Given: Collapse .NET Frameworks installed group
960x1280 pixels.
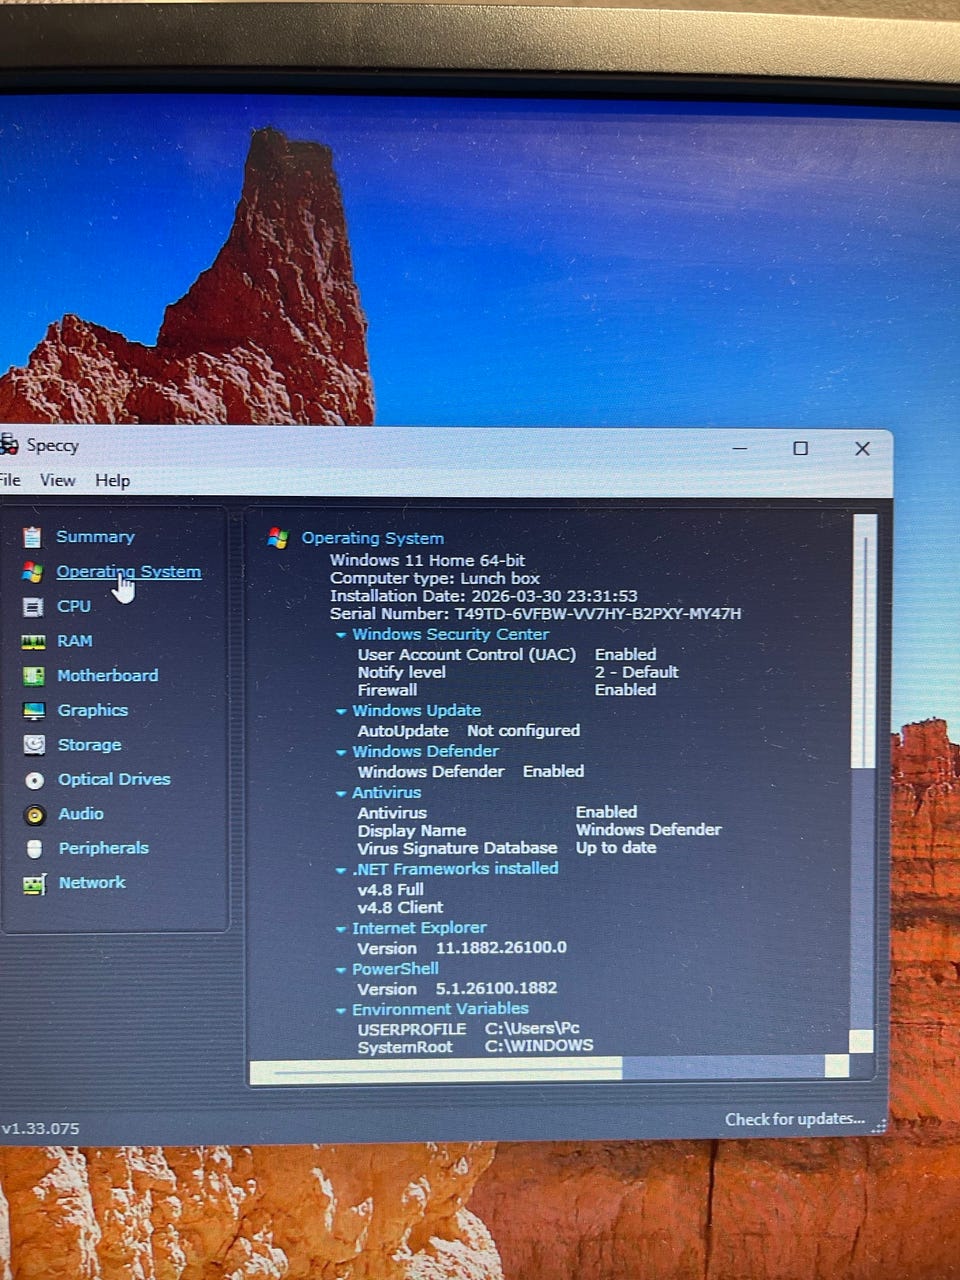Looking at the screenshot, I should tap(341, 870).
